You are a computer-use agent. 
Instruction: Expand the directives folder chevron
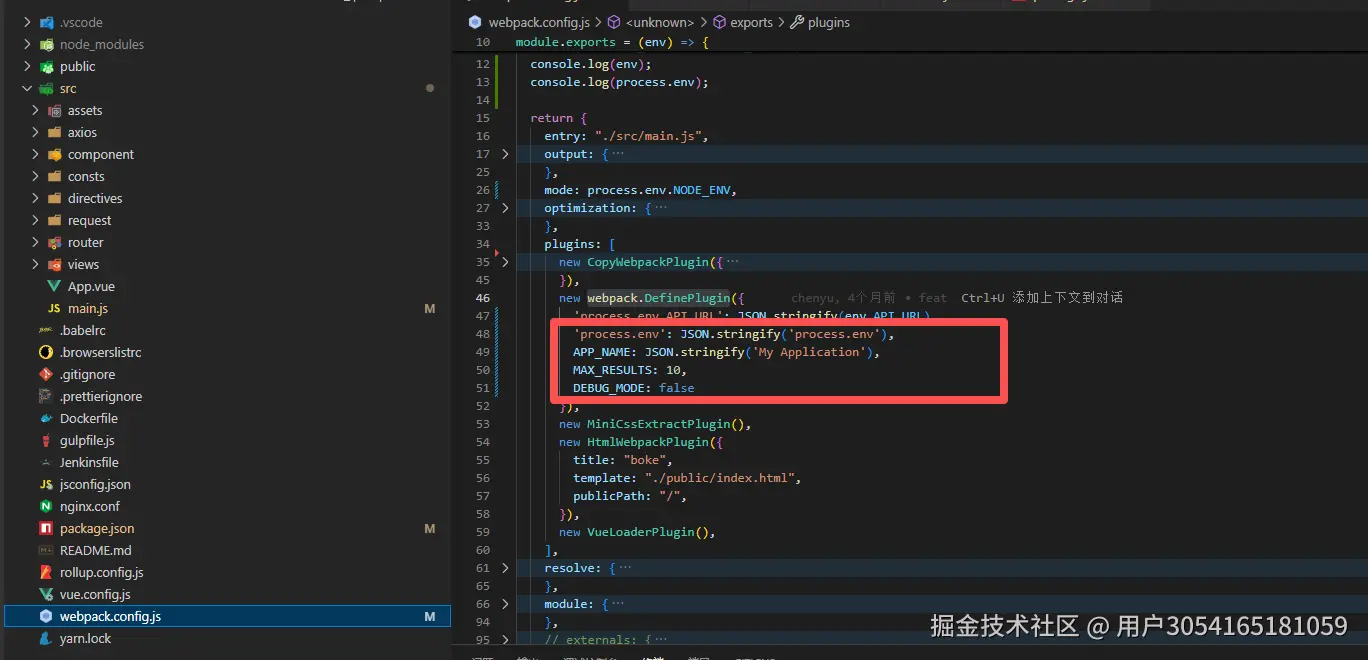35,198
